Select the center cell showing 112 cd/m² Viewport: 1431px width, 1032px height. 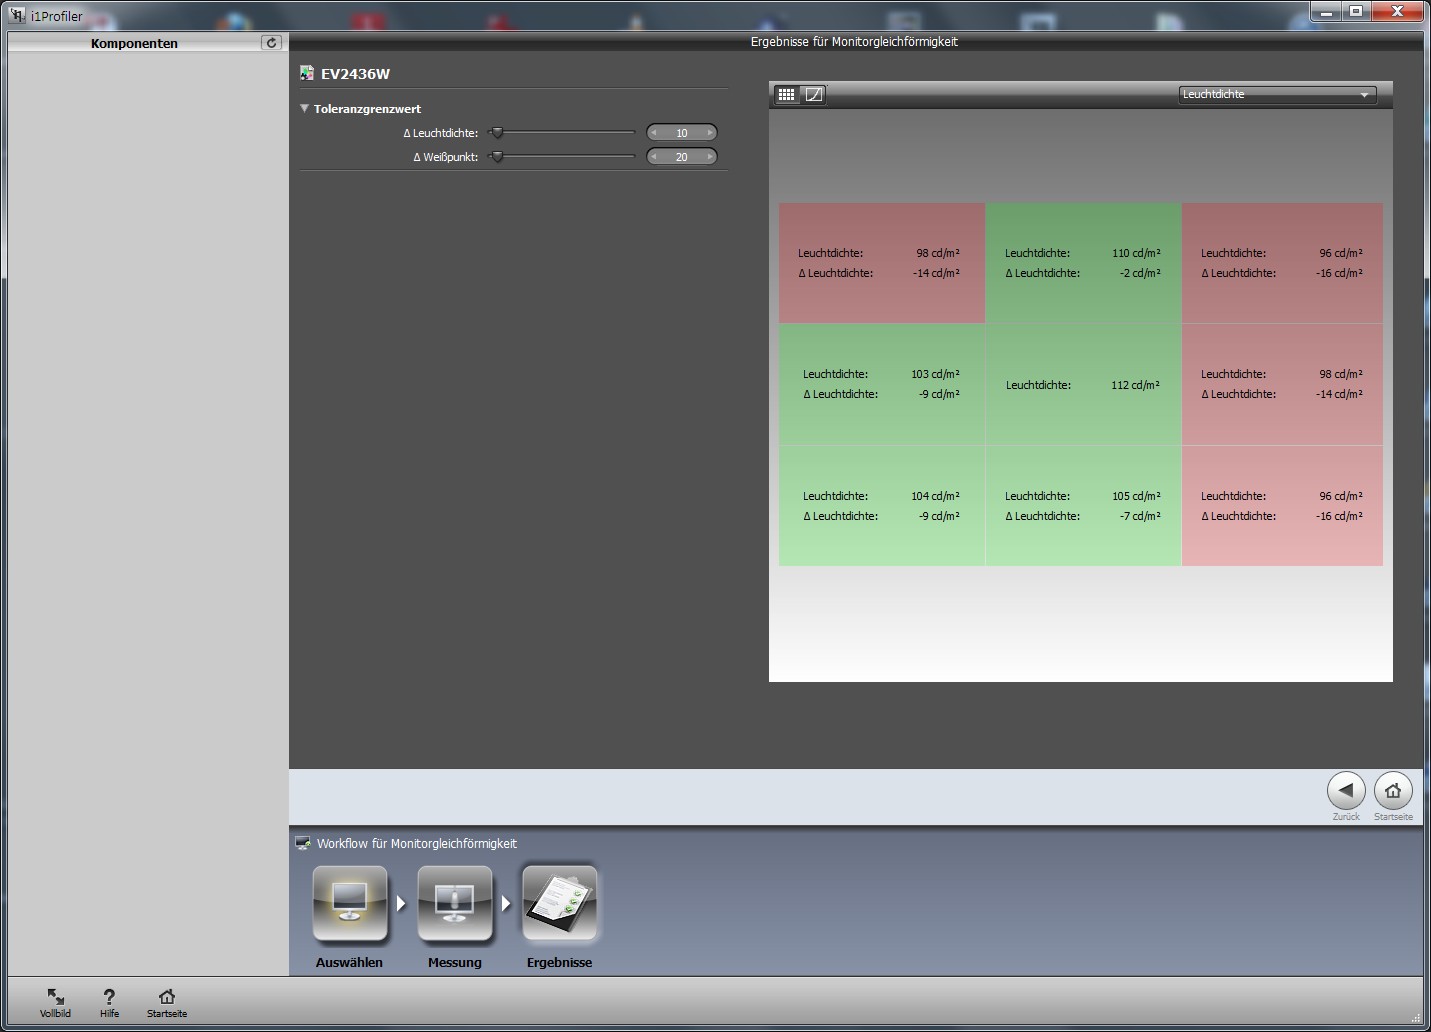(x=1083, y=385)
